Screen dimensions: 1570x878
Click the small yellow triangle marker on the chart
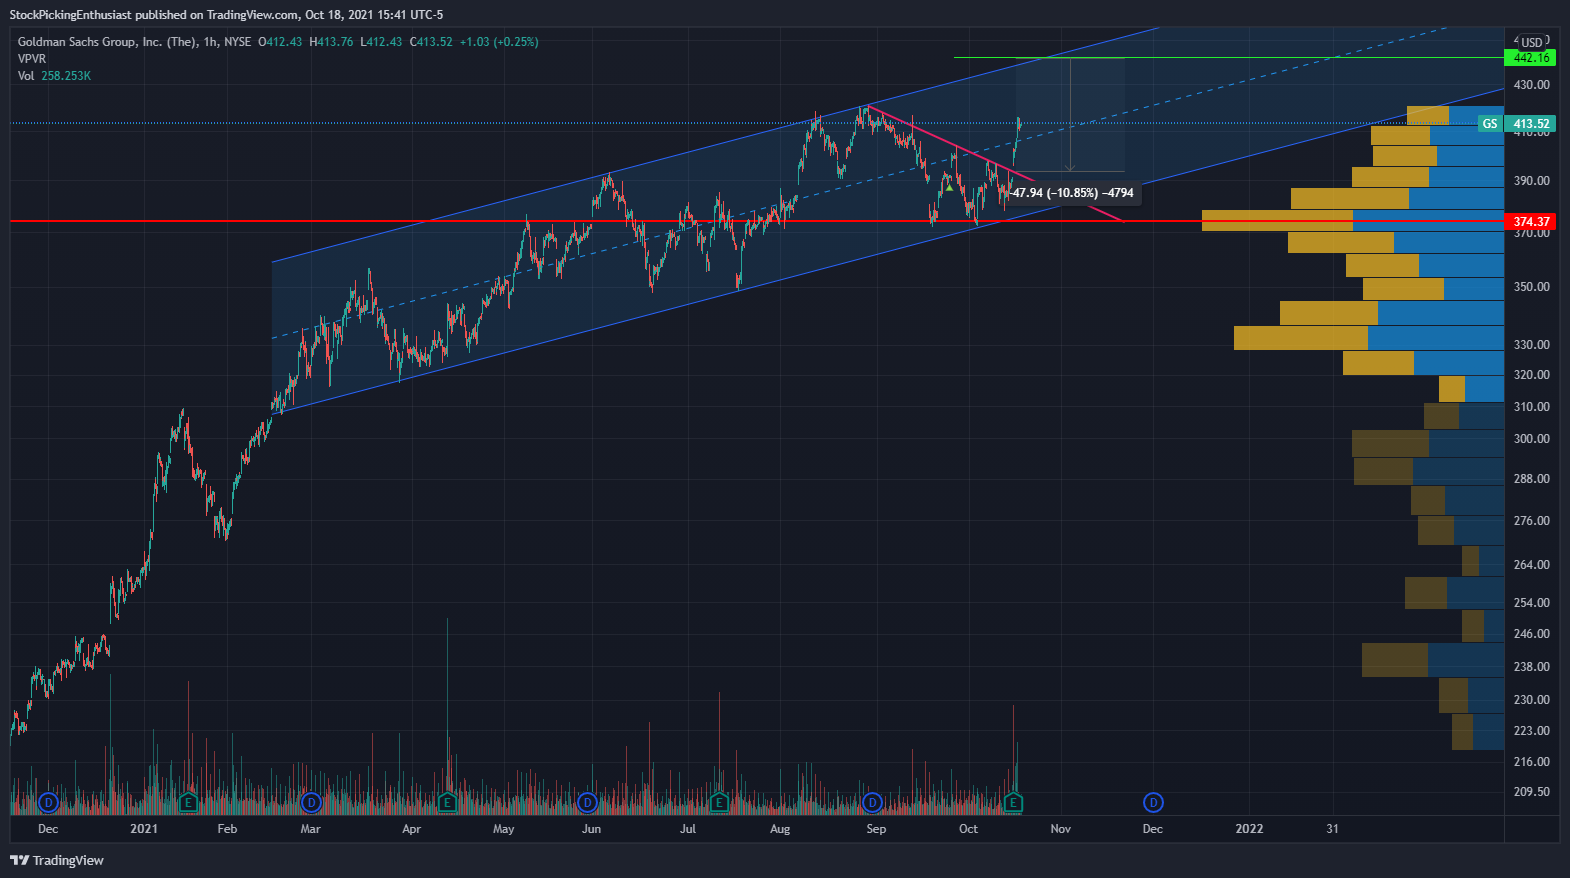[949, 187]
